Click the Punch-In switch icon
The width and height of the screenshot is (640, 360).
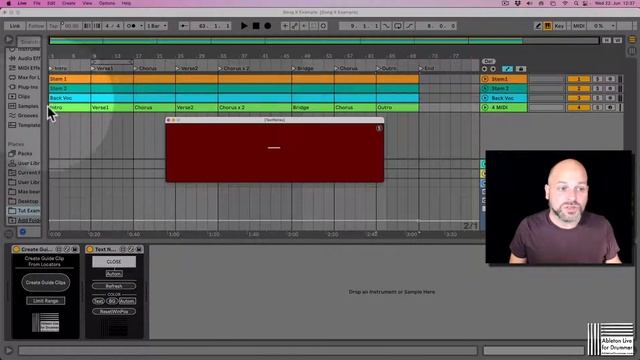pyautogui.click(x=386, y=26)
